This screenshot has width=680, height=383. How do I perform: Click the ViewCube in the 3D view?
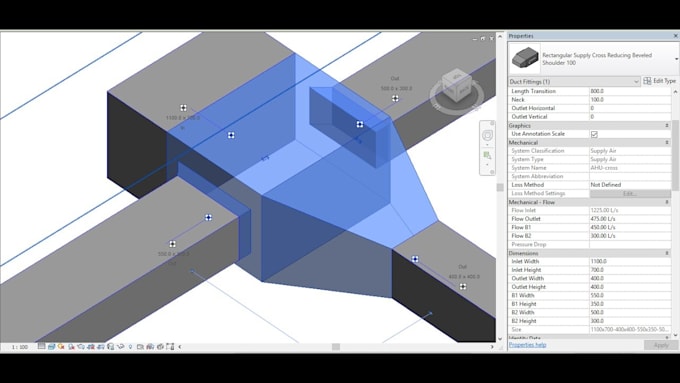click(x=456, y=87)
